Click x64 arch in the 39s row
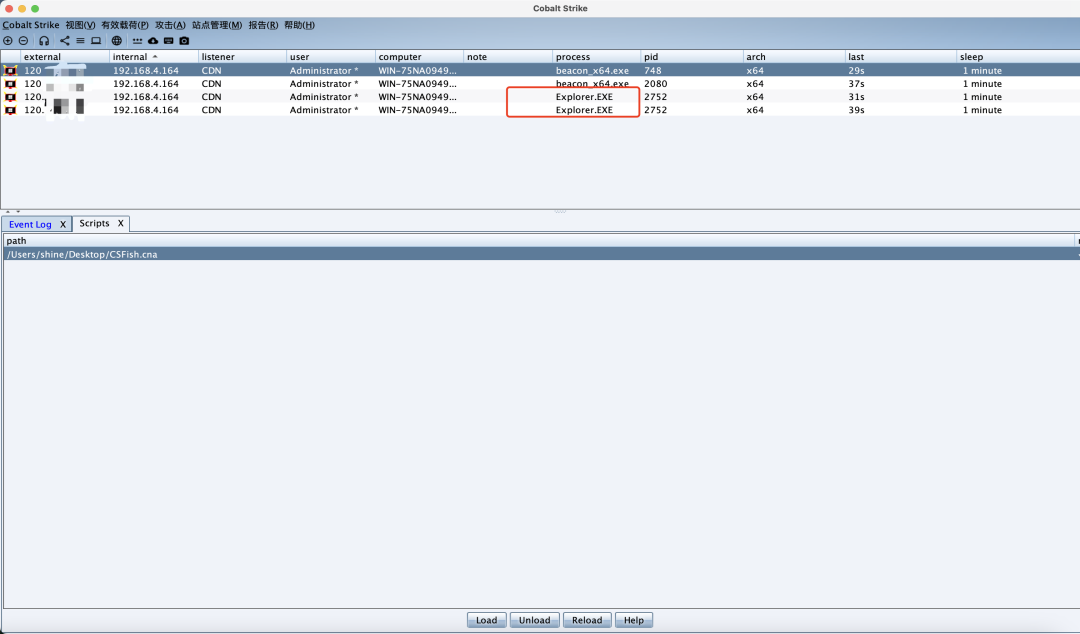Screen dimensions: 1080x634 [755, 110]
